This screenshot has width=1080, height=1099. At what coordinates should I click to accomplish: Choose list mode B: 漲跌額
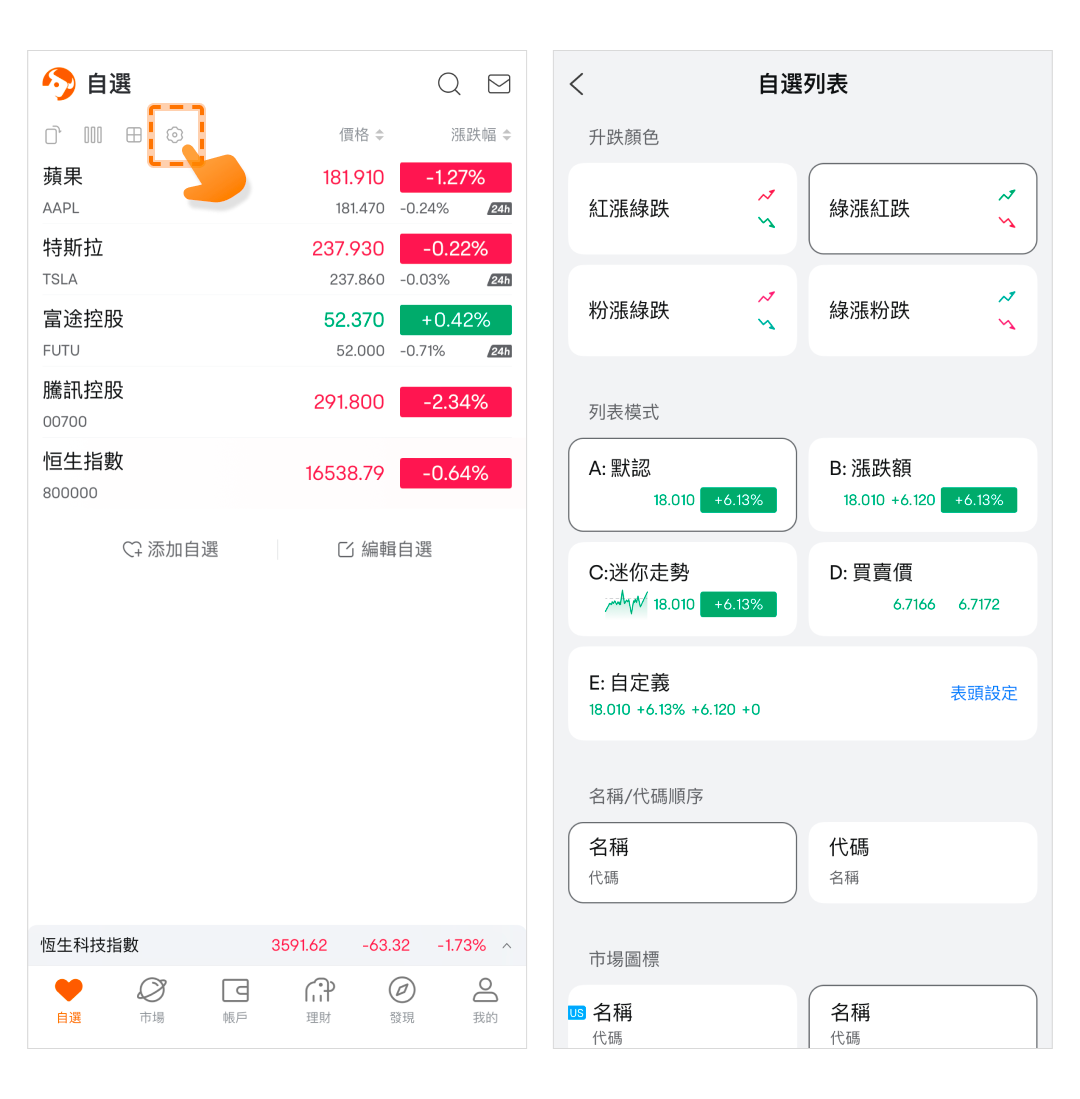(x=922, y=485)
